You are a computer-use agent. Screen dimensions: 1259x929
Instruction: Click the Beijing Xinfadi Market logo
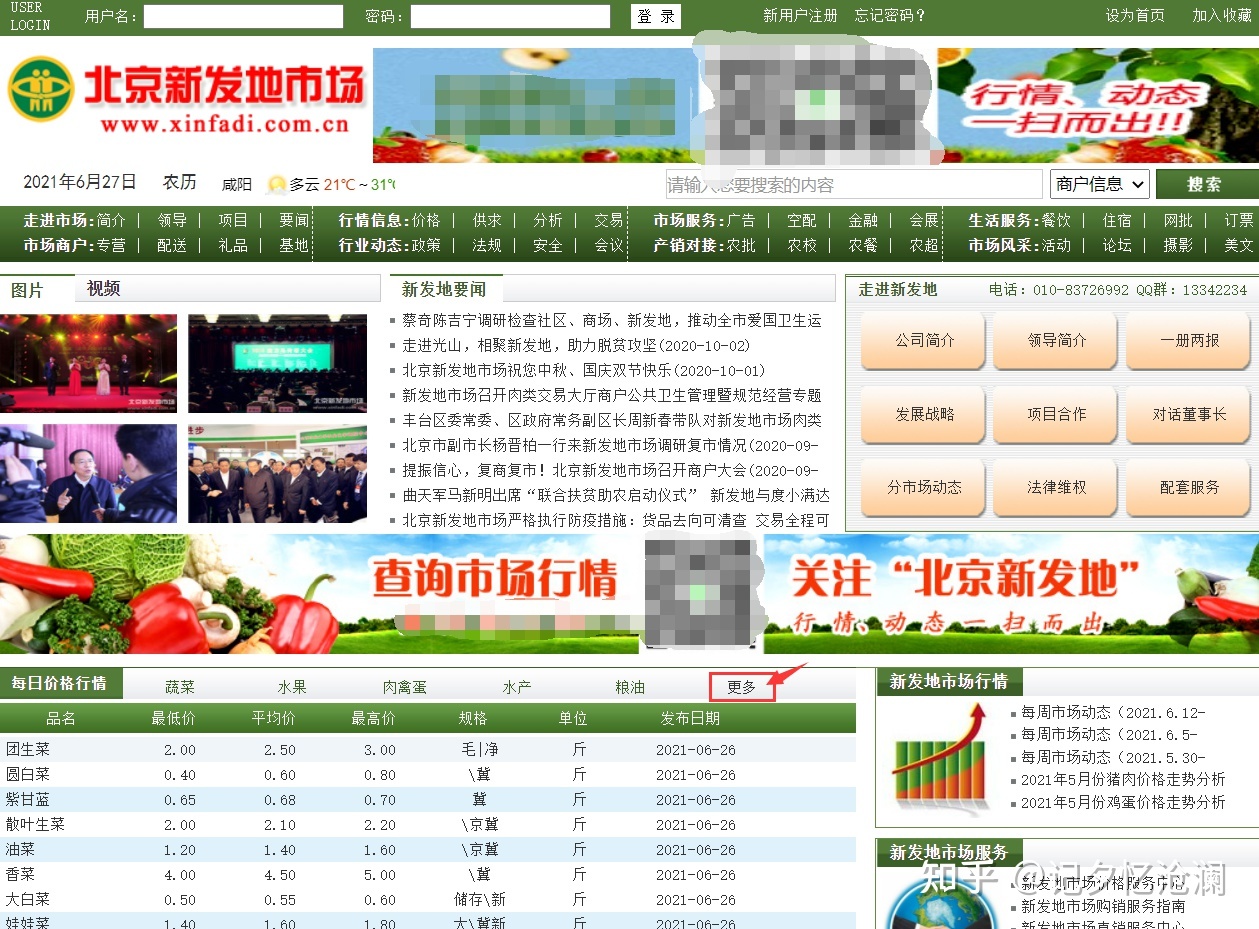[187, 97]
